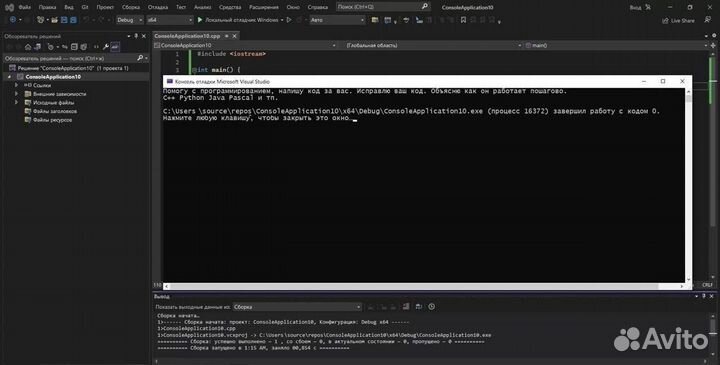Click the bookmark icon in the toolbar

(x=463, y=20)
